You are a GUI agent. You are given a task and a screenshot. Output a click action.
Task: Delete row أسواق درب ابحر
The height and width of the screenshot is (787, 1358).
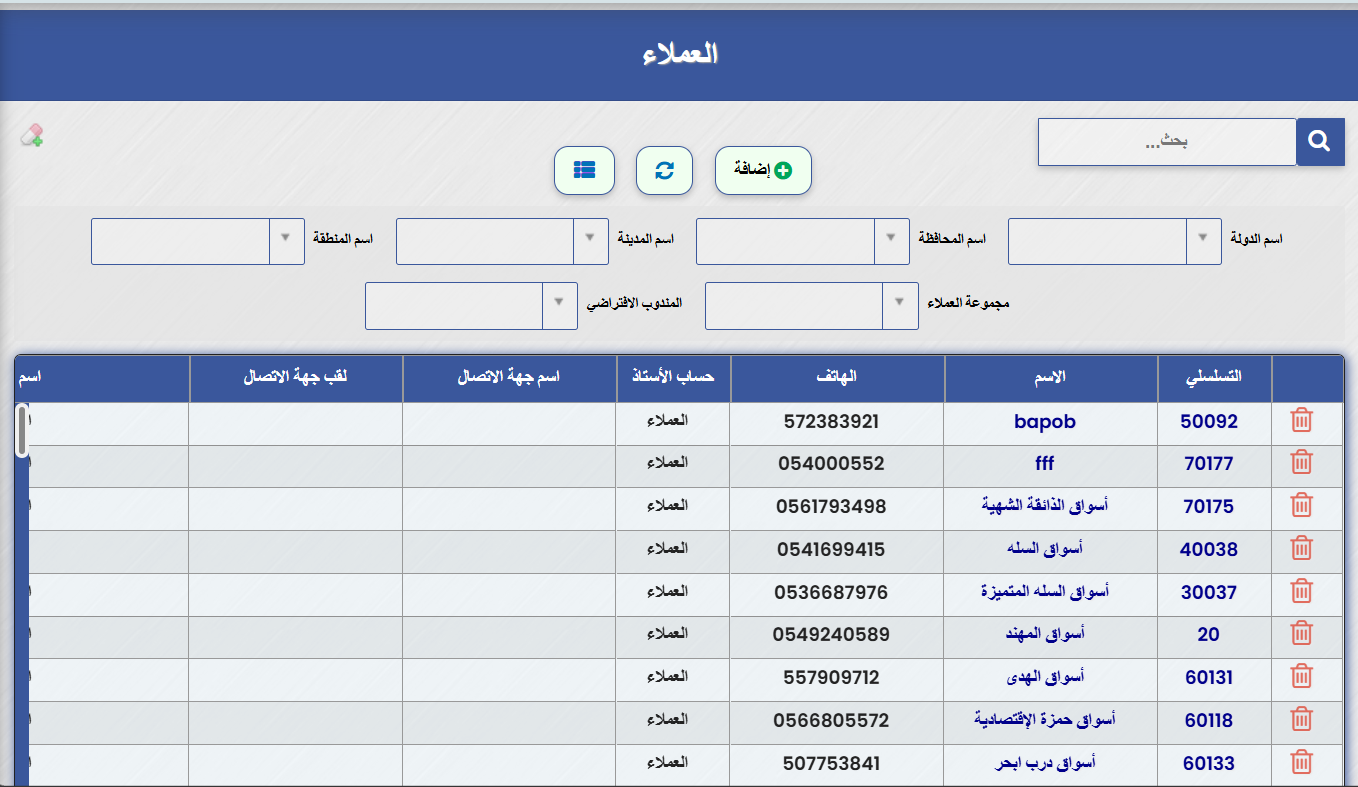pos(1301,762)
